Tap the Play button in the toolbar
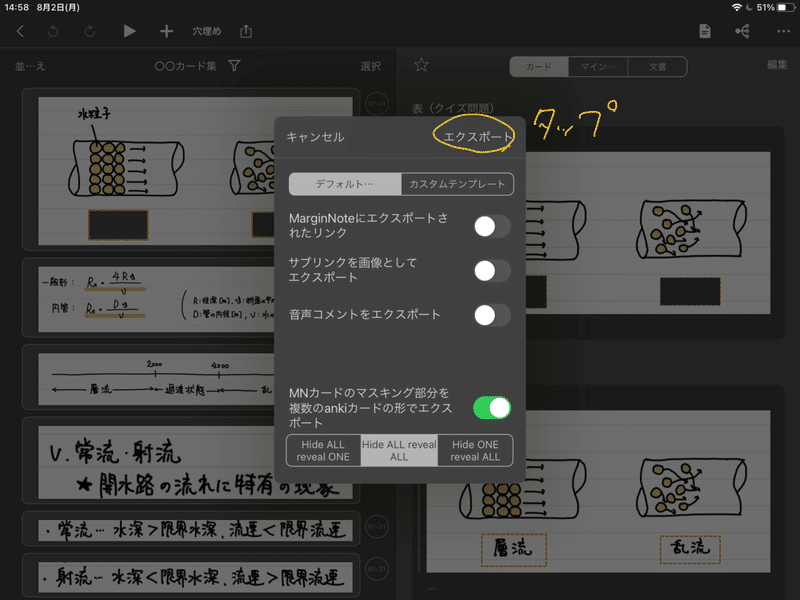Viewport: 800px width, 600px height. (129, 31)
